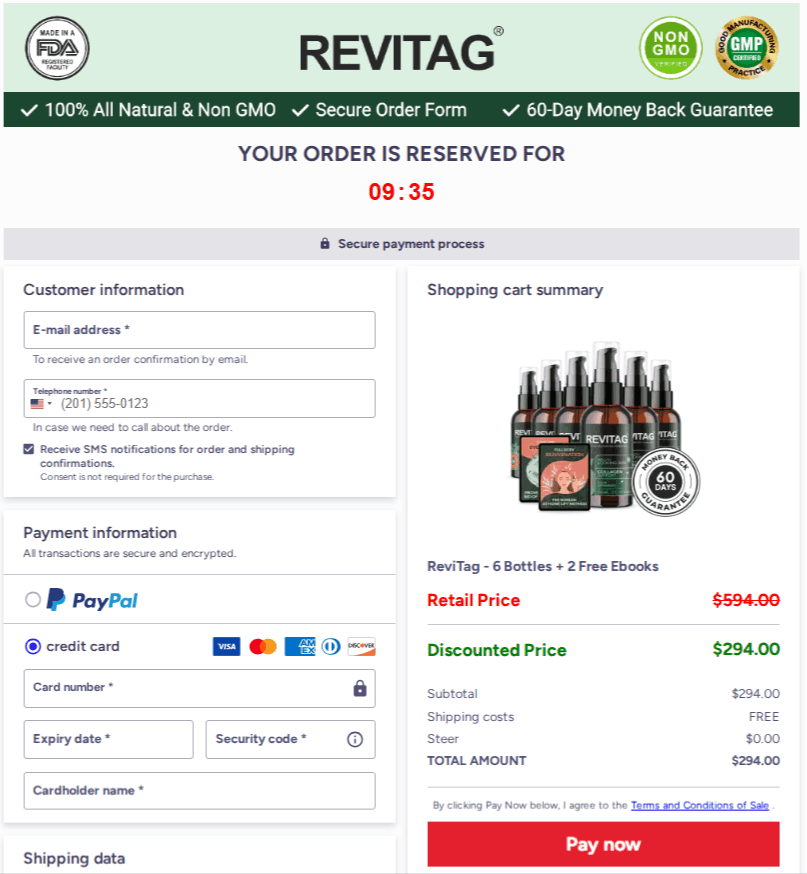
Task: Click the $294.00 discounted price
Action: tap(746, 649)
